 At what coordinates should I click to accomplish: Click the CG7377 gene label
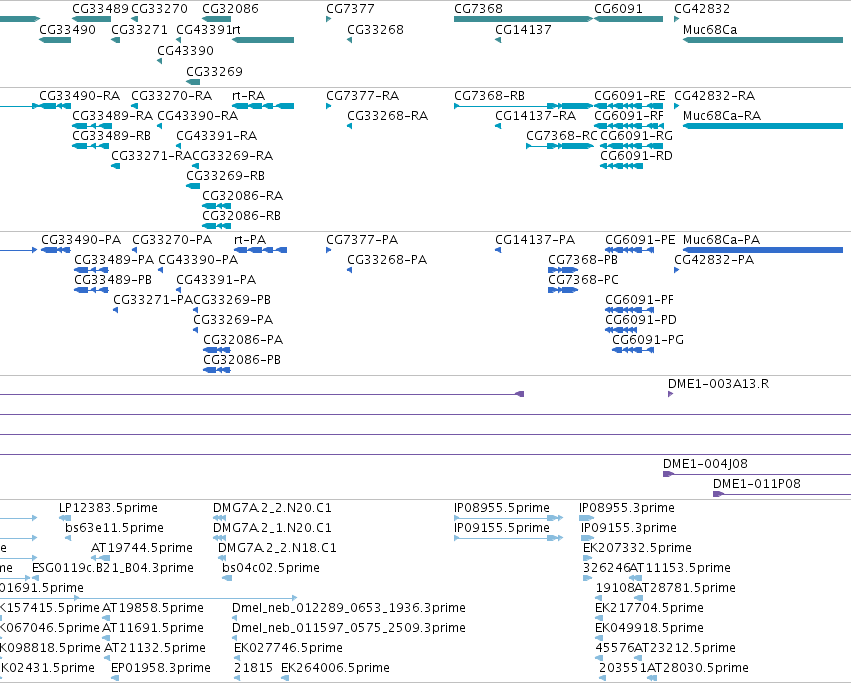pos(350,9)
